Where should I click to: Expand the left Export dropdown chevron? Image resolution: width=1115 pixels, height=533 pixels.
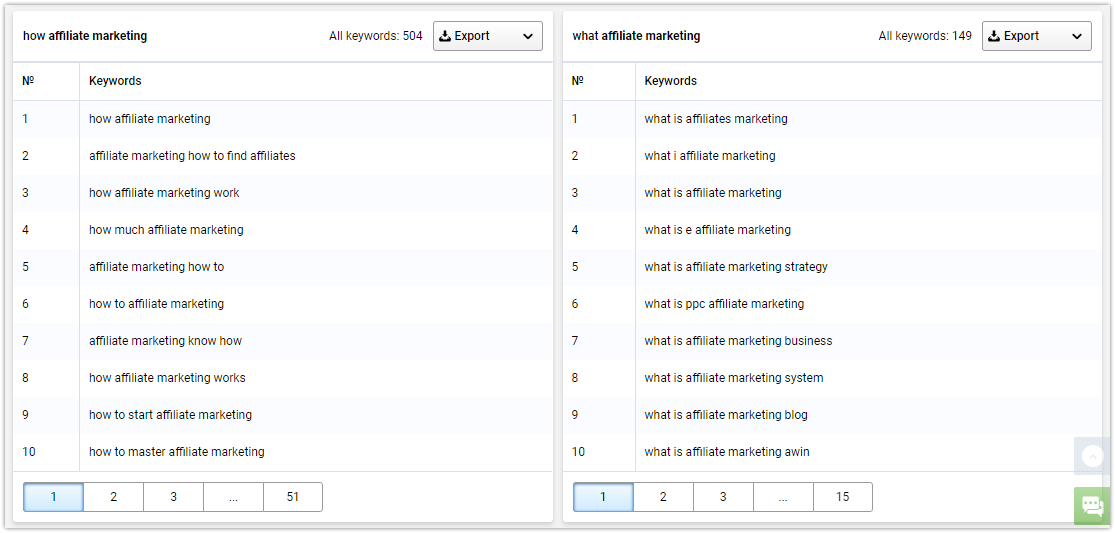528,36
